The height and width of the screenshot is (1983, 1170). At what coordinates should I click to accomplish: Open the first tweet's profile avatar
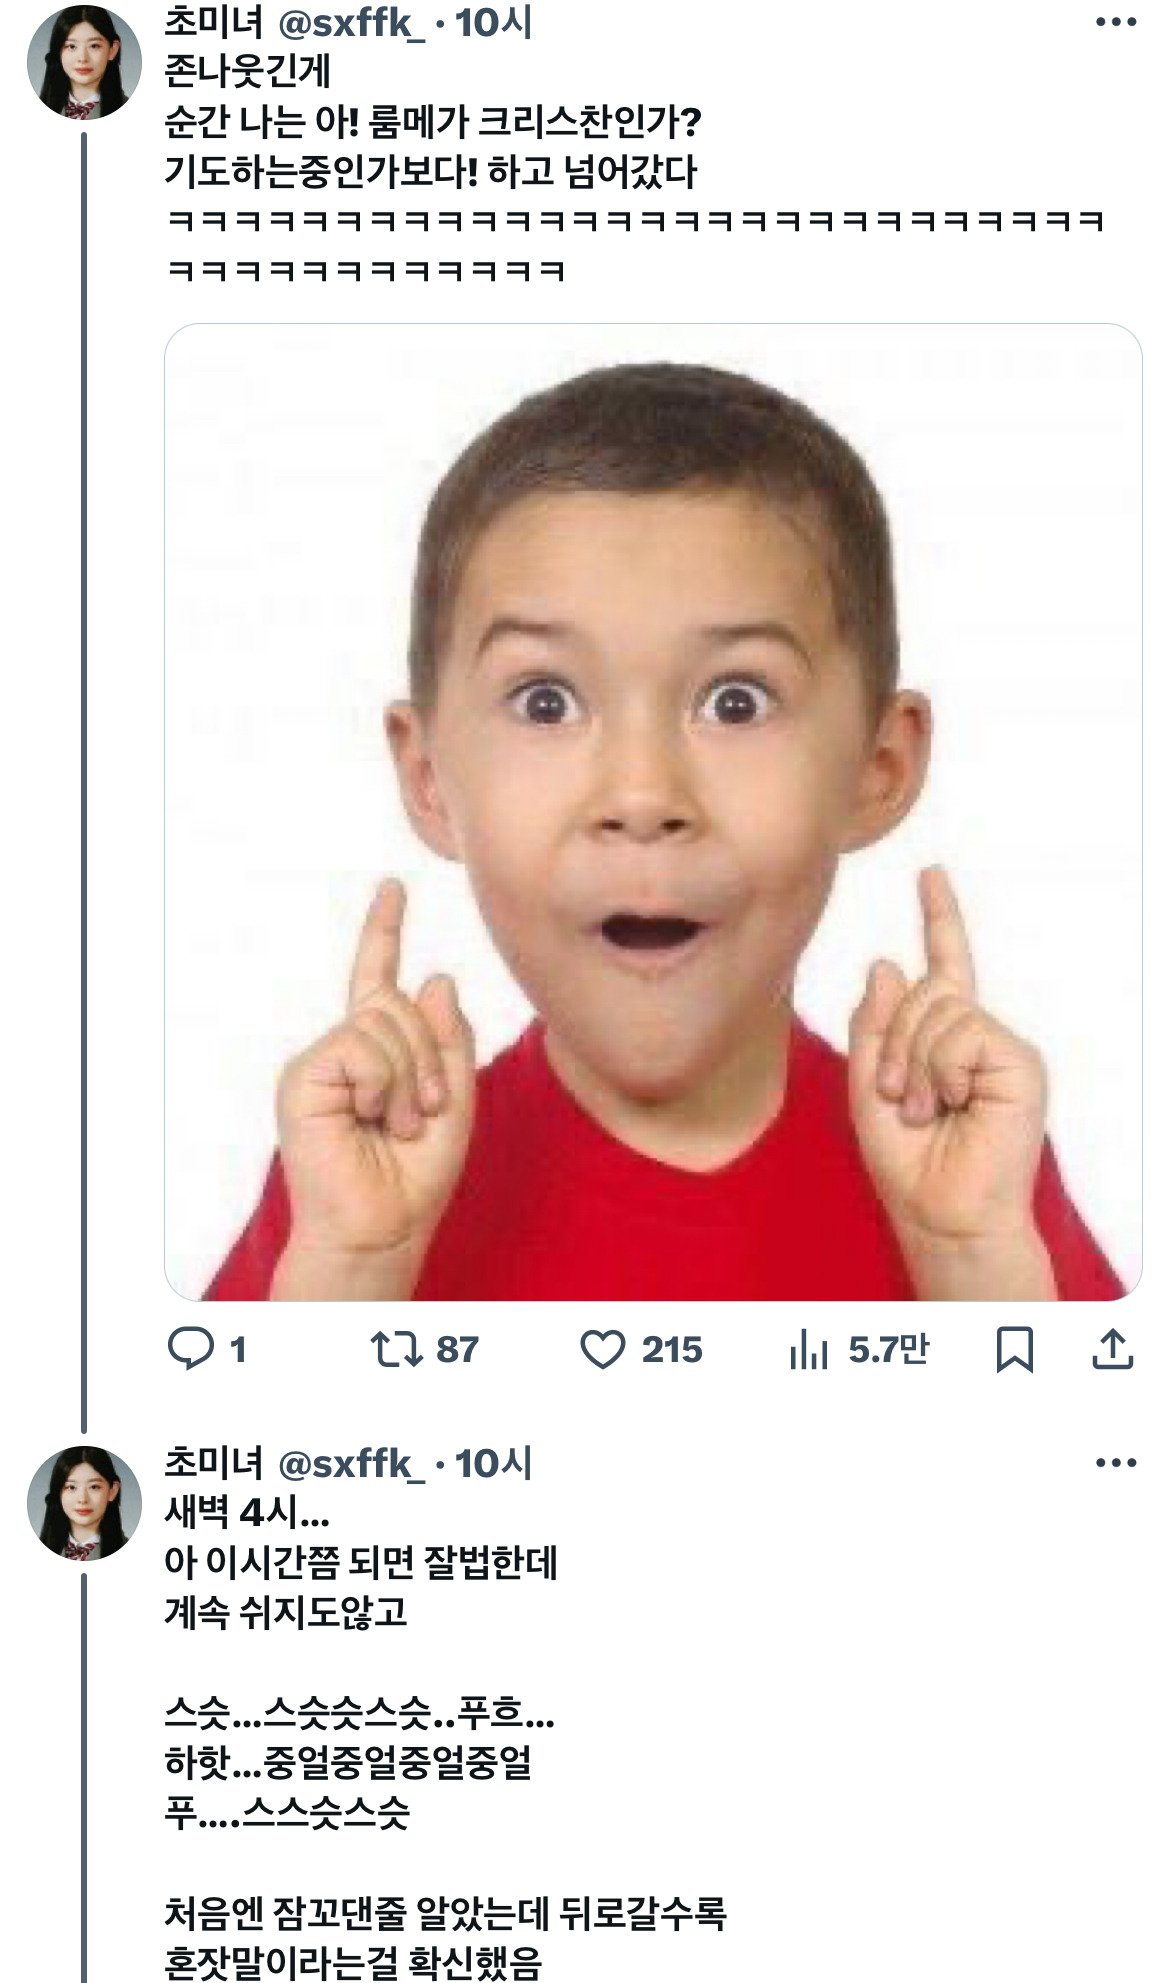84,62
